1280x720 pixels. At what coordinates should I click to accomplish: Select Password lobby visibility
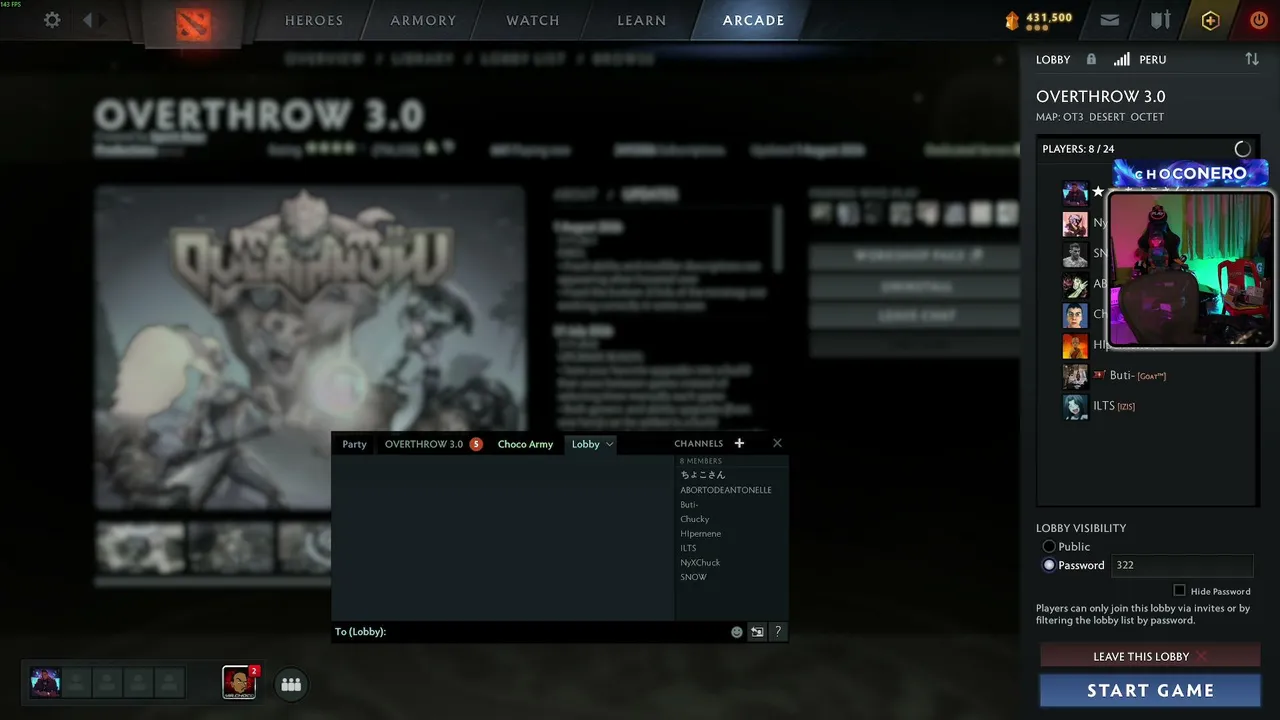1049,565
